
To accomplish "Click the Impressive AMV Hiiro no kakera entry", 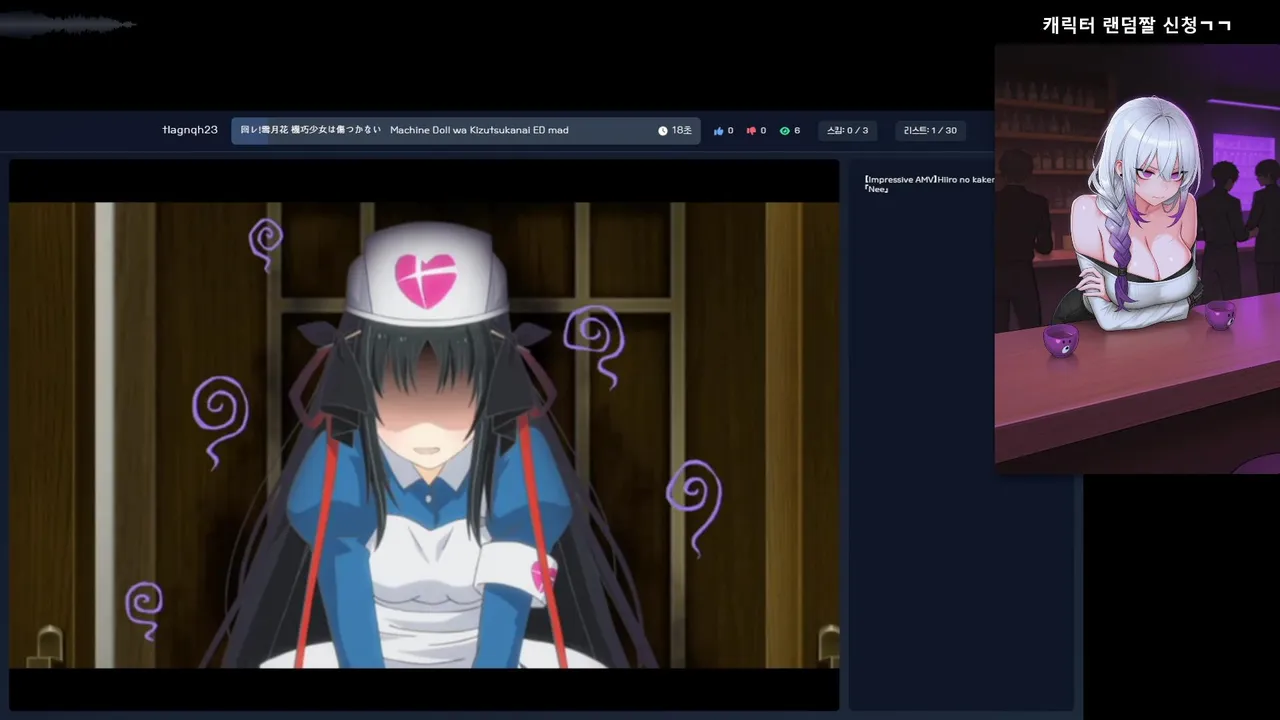I will 929,184.
